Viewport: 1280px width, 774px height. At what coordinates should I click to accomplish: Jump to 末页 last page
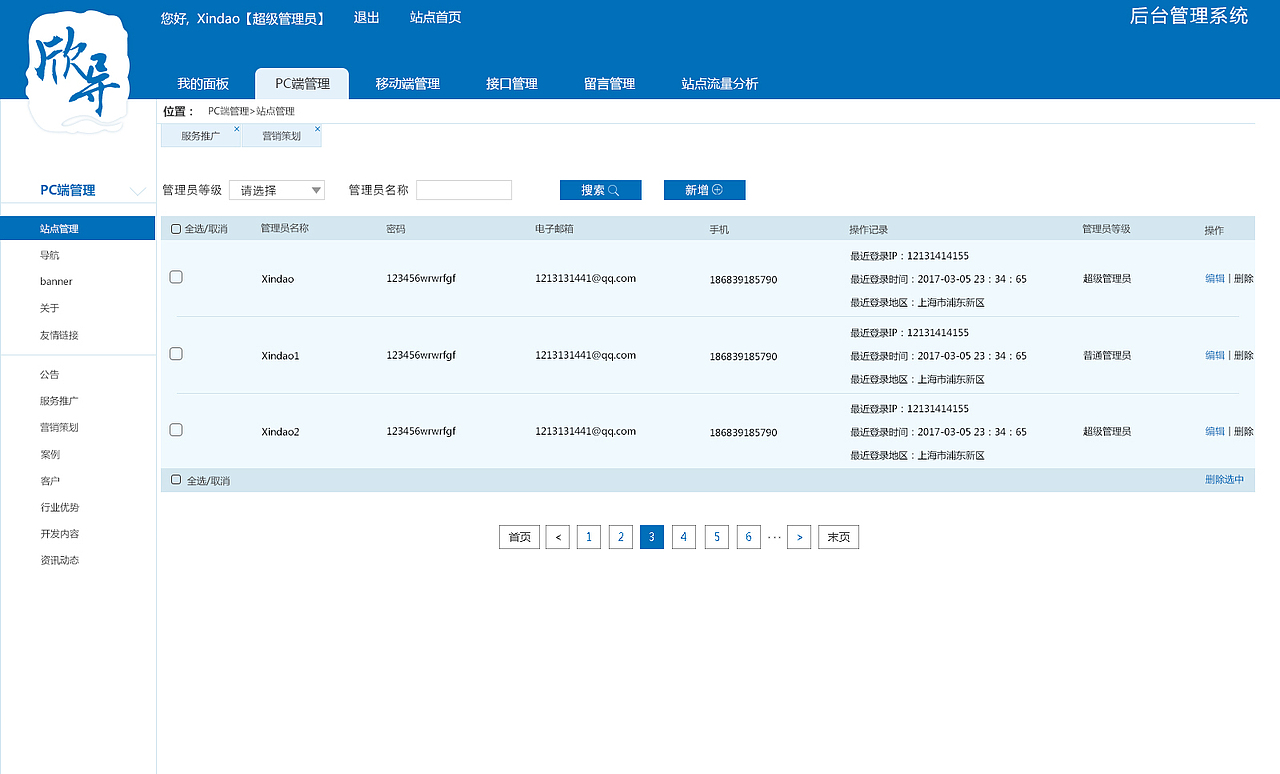click(839, 537)
